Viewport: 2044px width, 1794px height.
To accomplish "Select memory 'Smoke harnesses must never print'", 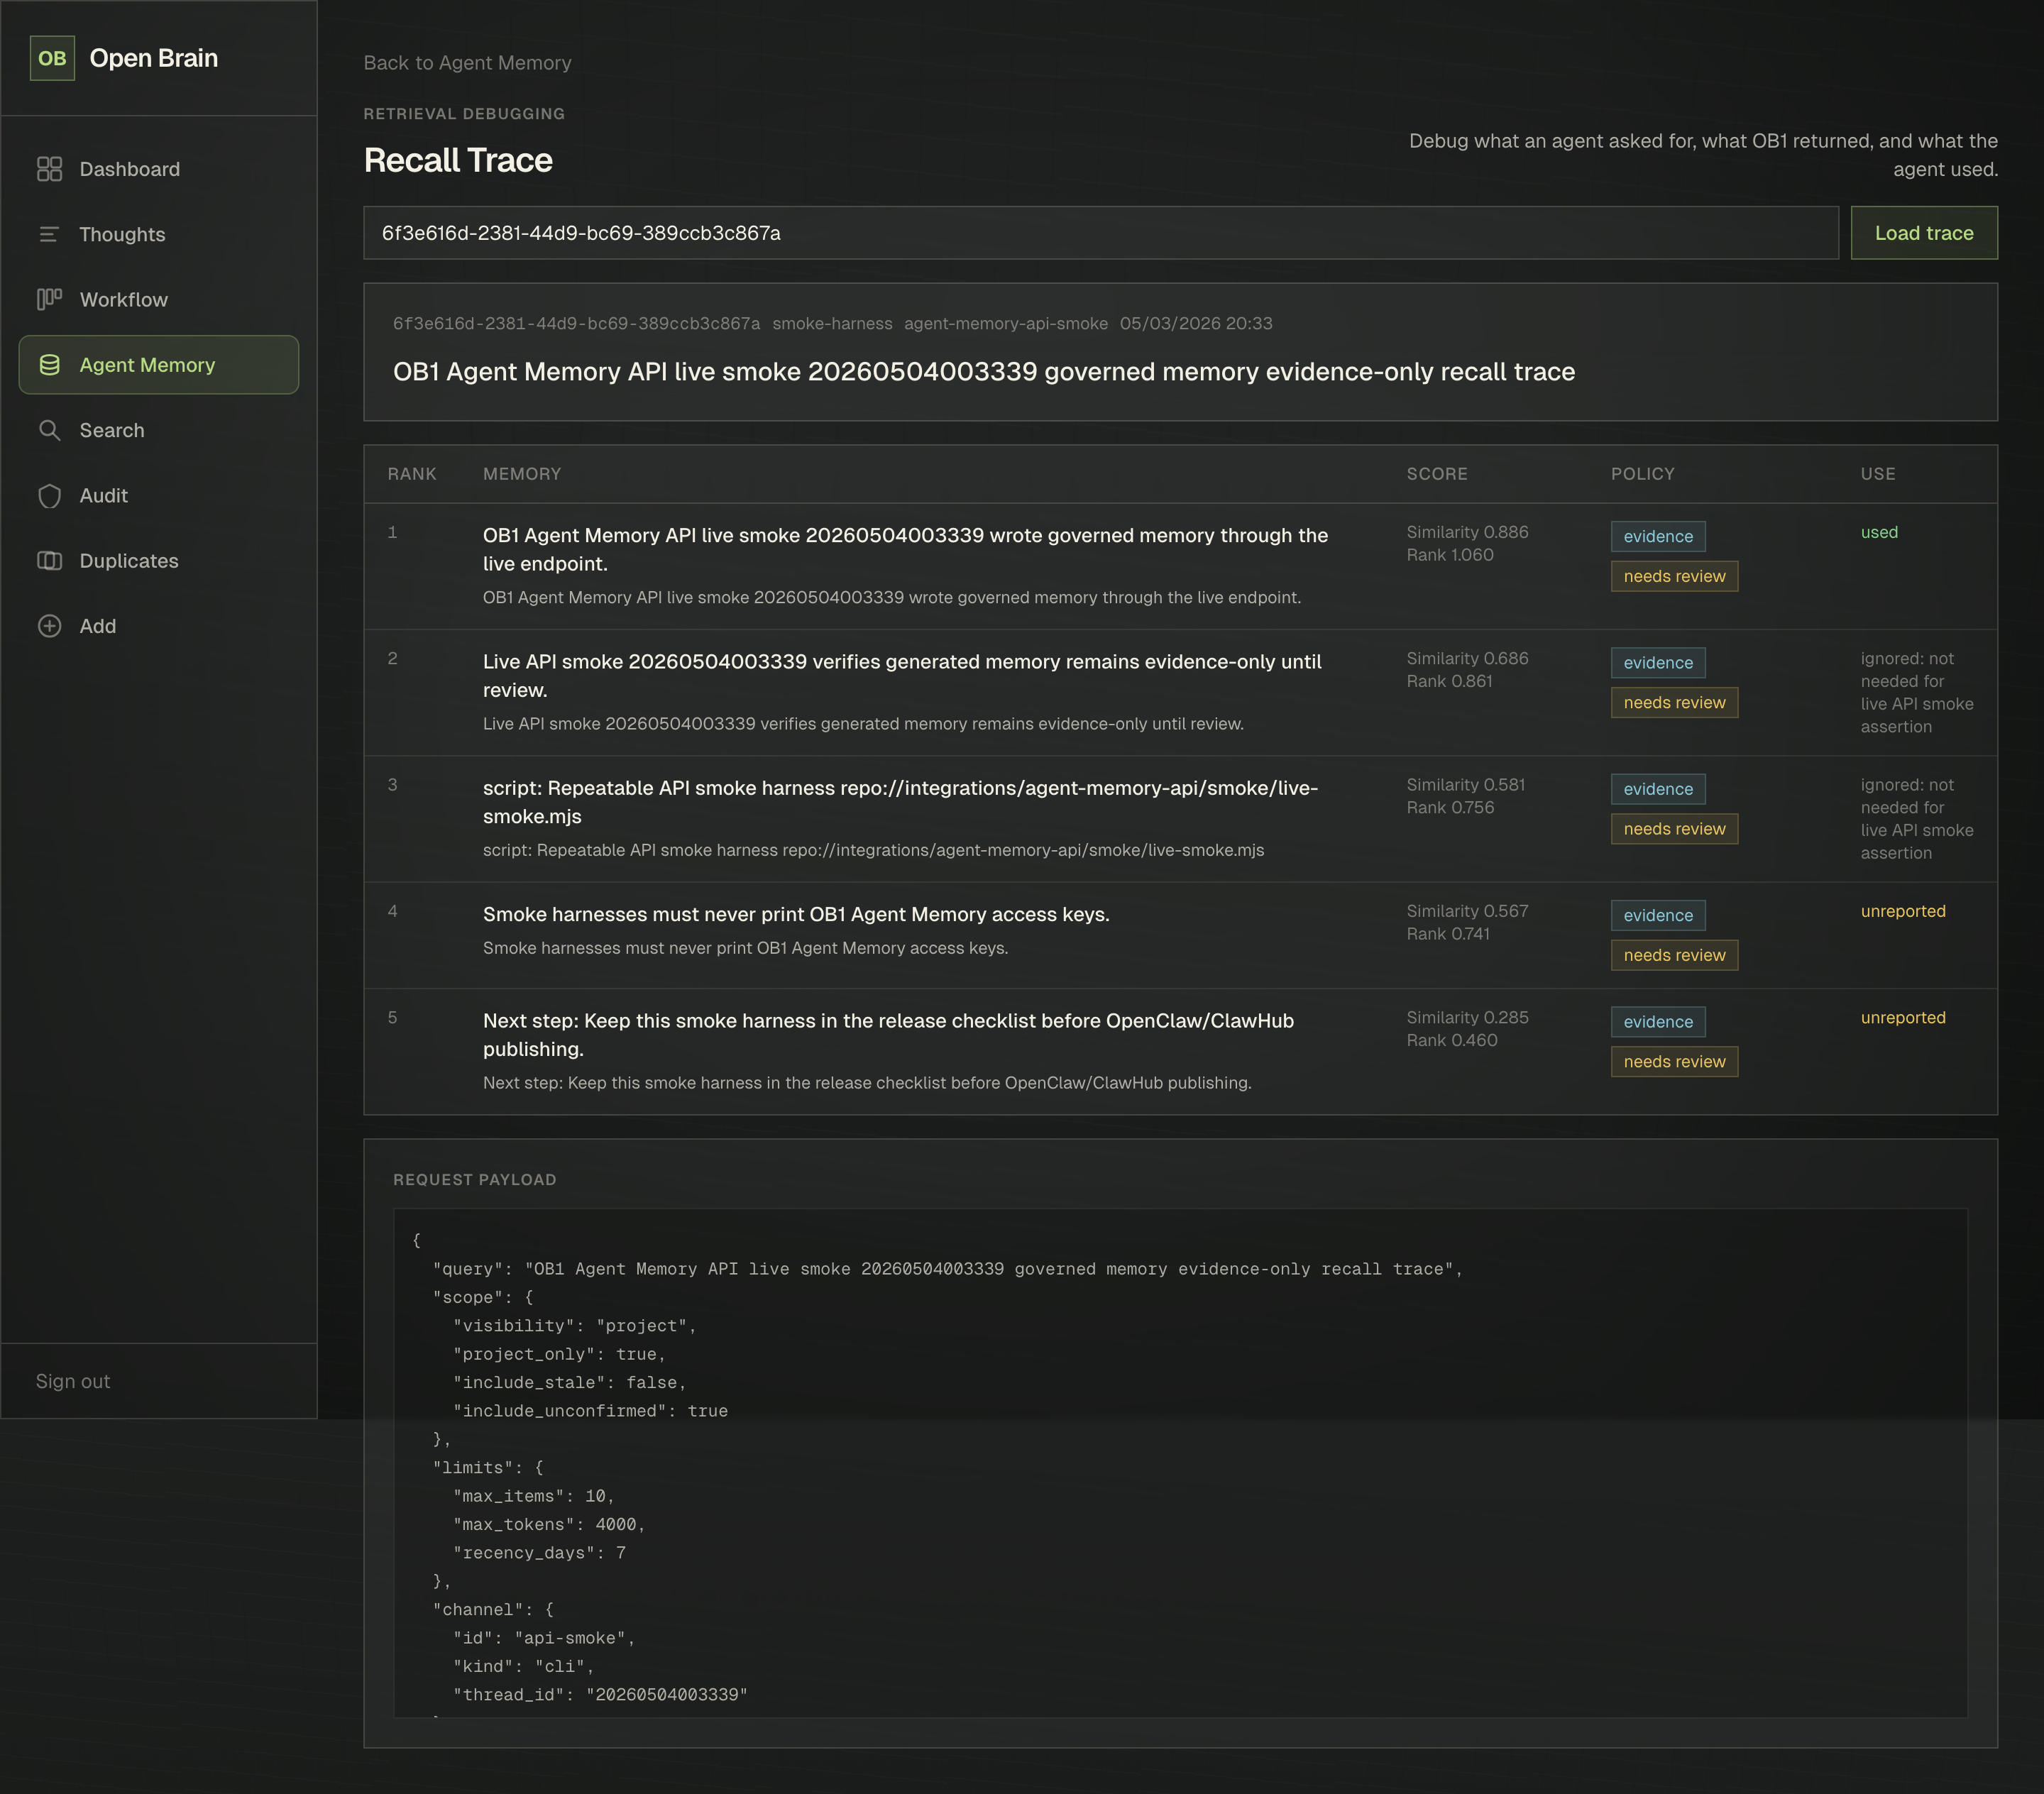I will (x=796, y=914).
